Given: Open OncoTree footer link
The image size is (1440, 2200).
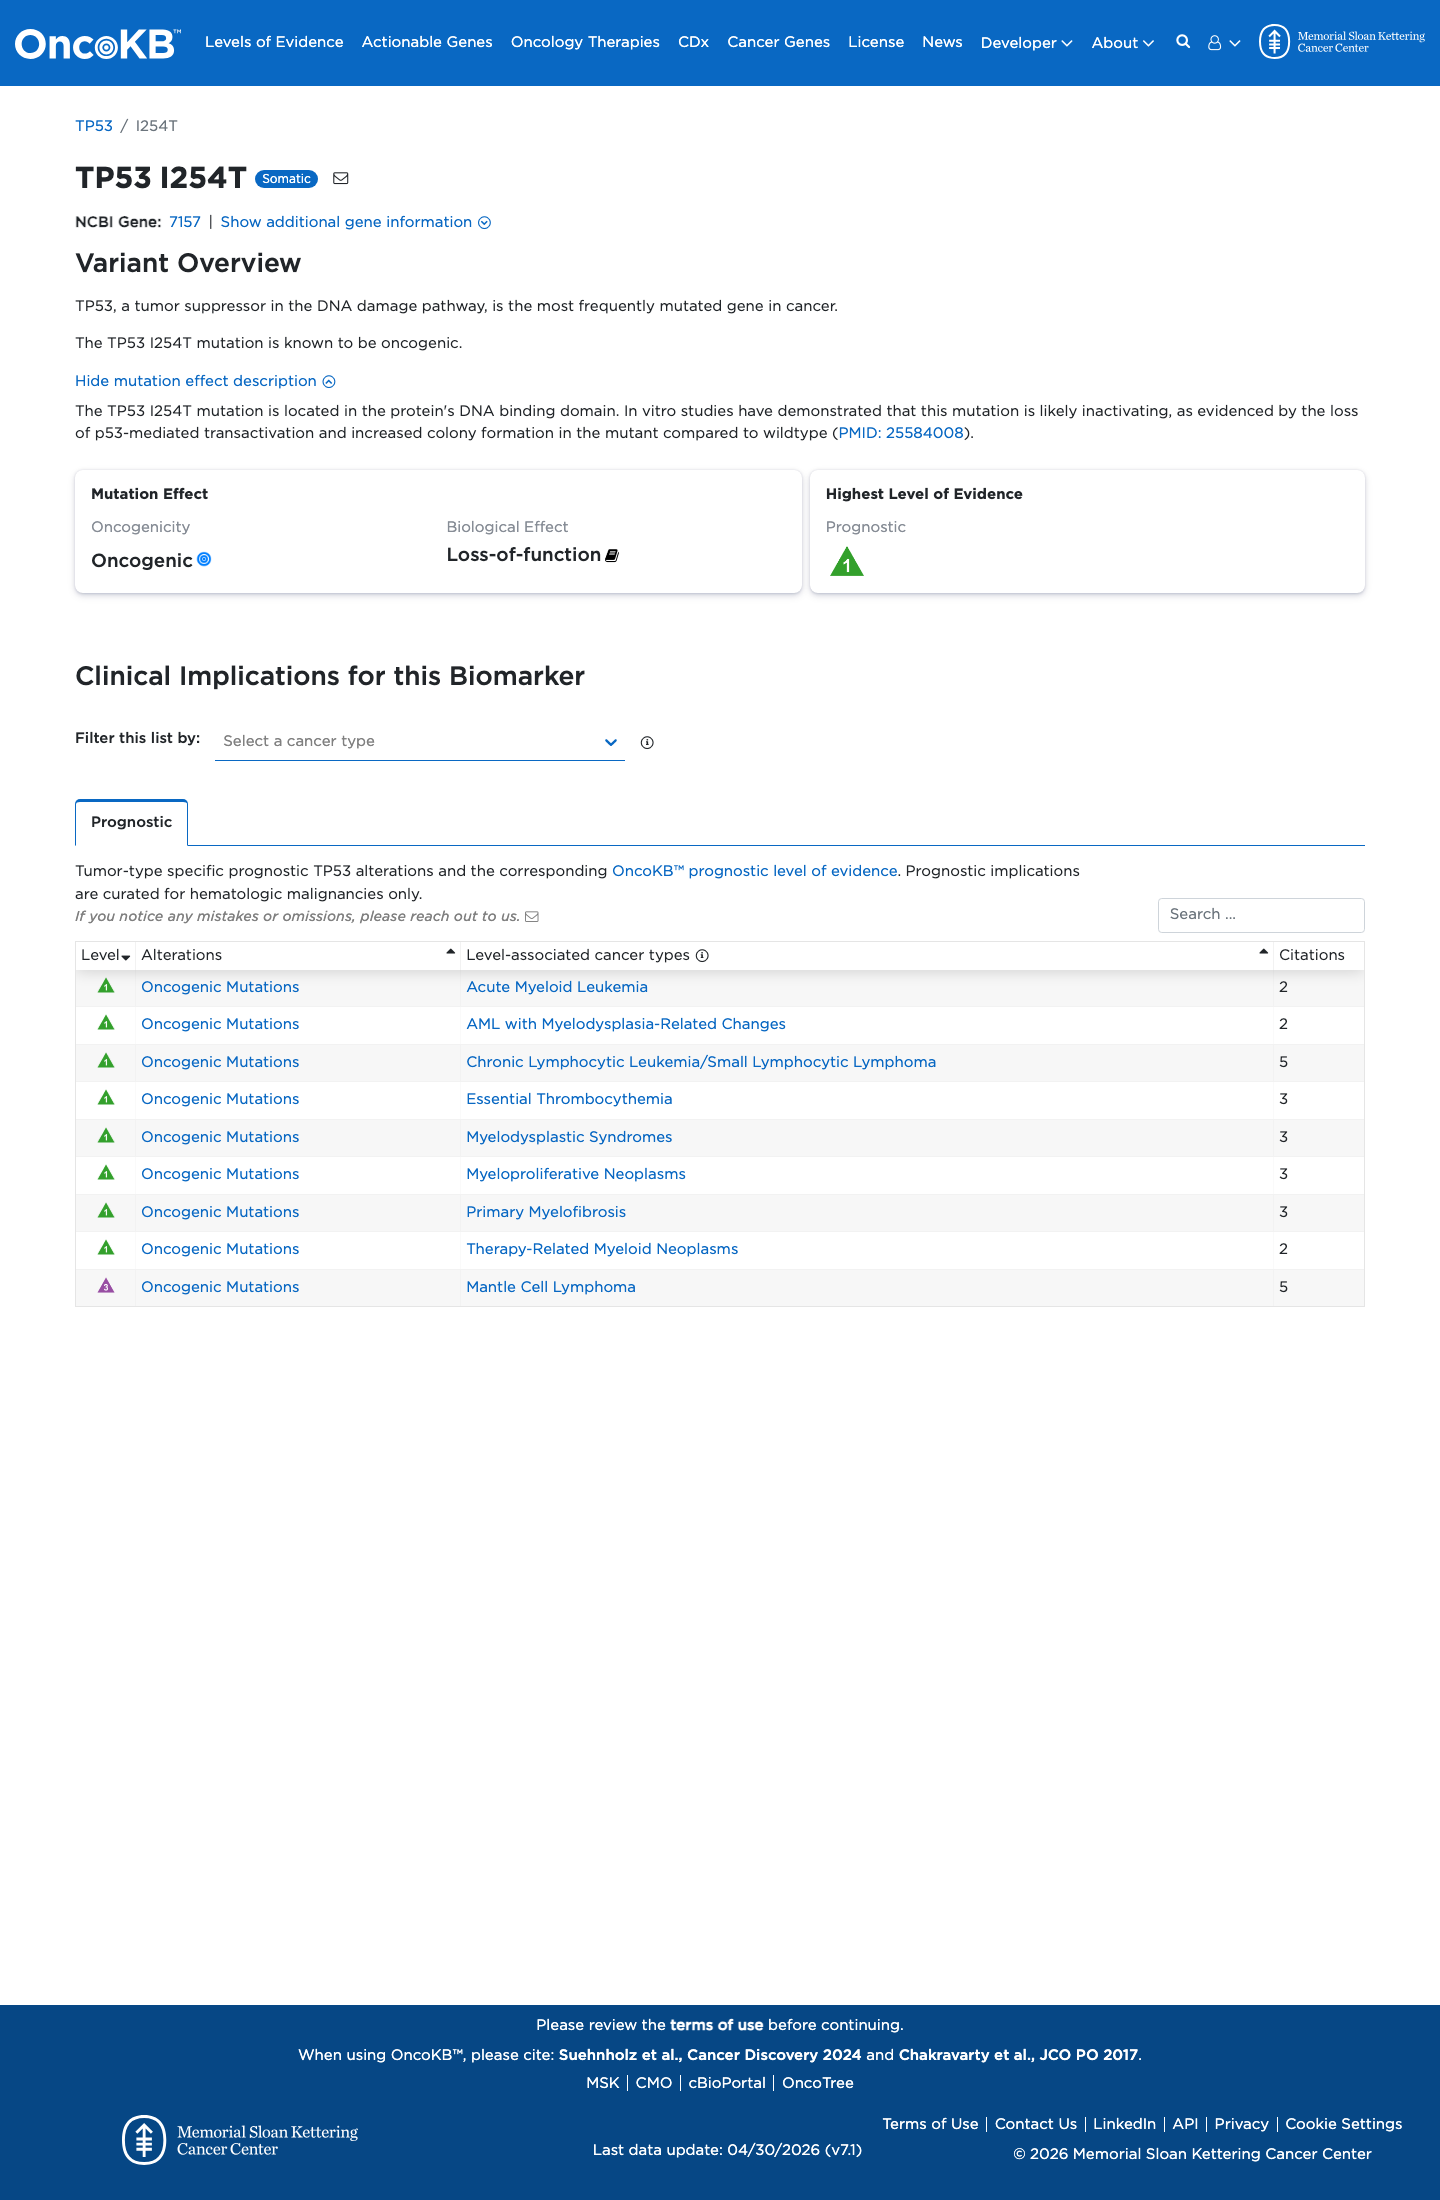Looking at the screenshot, I should pyautogui.click(x=818, y=2083).
